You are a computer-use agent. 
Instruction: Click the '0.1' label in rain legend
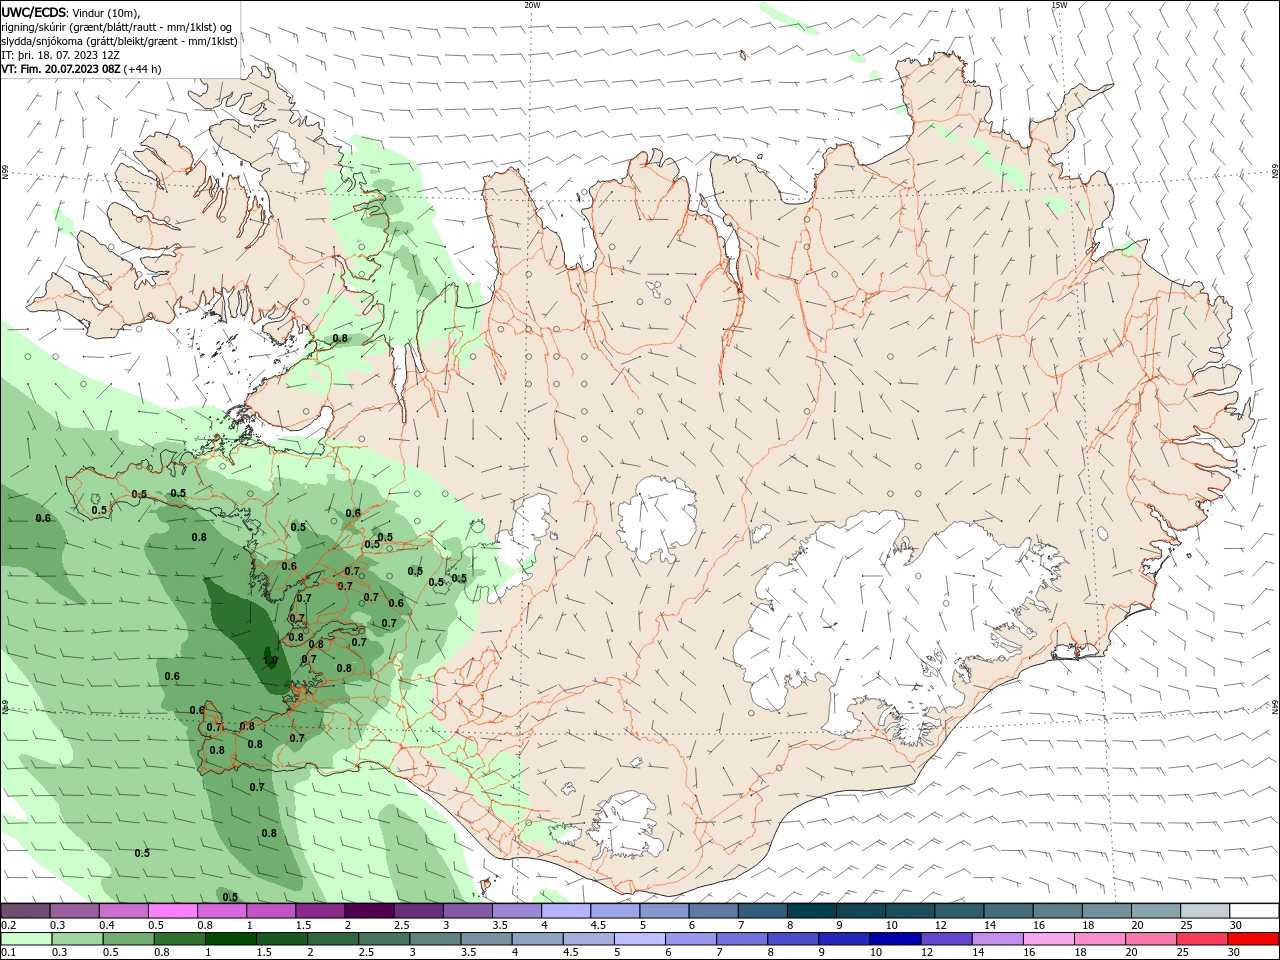(x=8, y=952)
